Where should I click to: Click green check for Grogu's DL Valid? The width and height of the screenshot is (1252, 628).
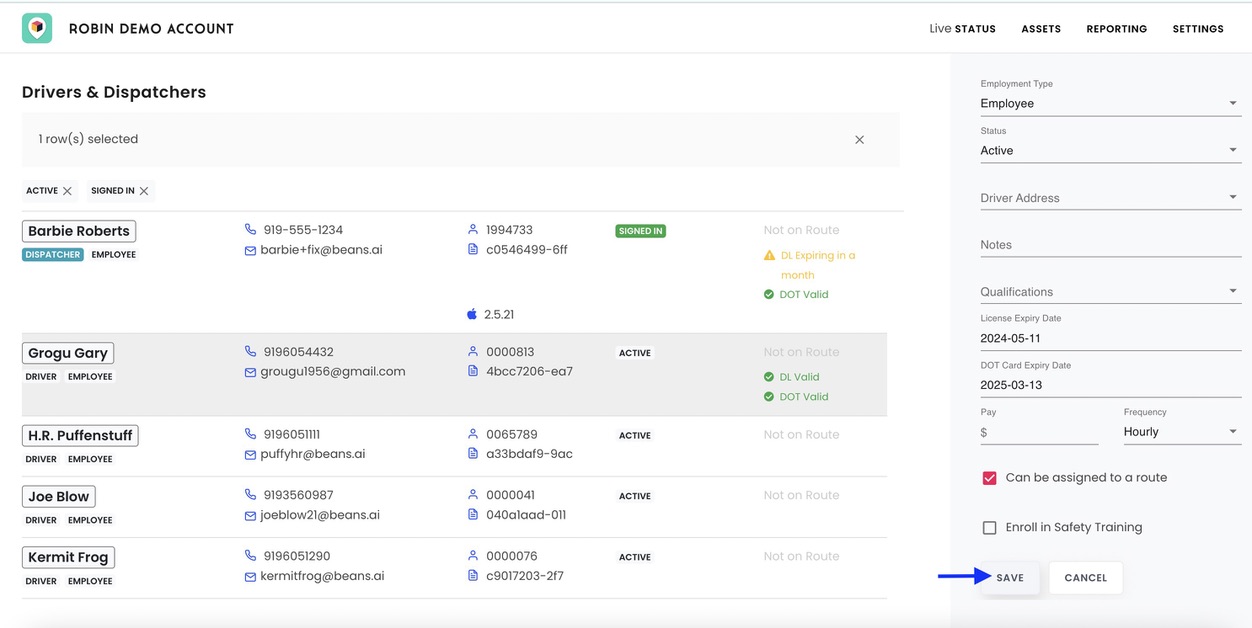769,377
